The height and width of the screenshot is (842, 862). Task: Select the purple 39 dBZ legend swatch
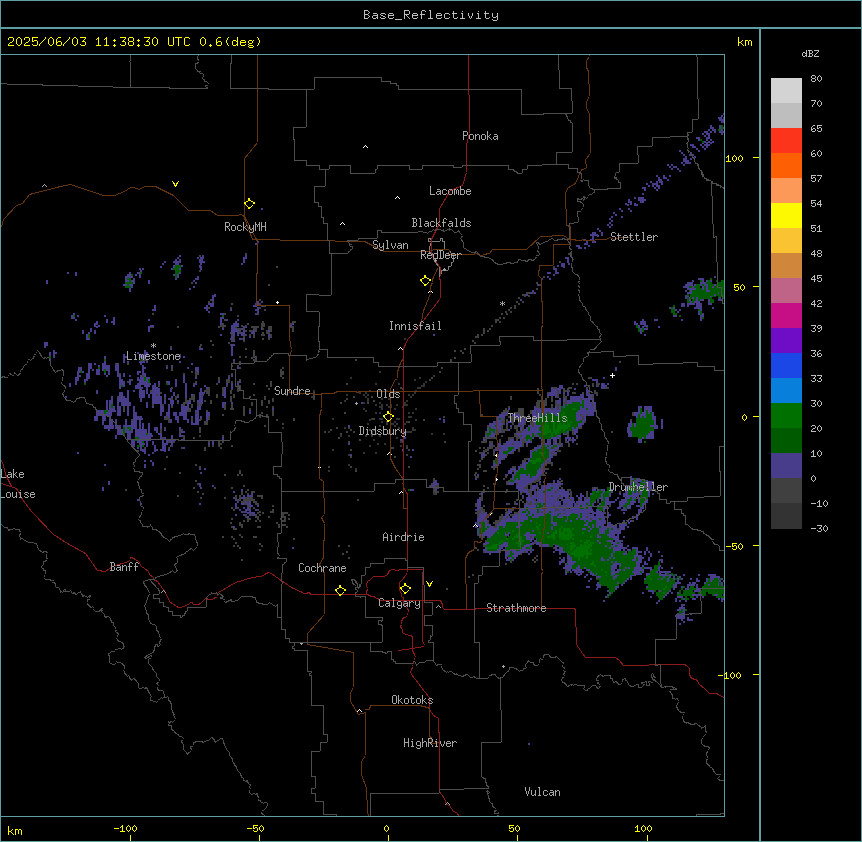pos(786,340)
